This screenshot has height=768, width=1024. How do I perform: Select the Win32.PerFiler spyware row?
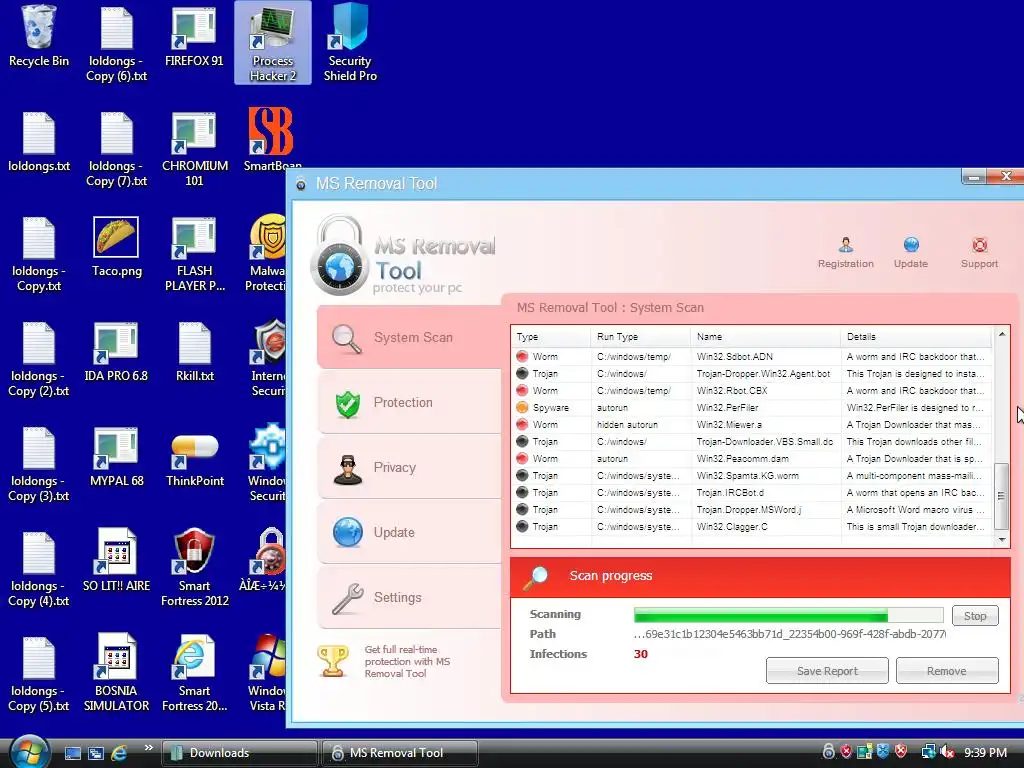(x=752, y=408)
